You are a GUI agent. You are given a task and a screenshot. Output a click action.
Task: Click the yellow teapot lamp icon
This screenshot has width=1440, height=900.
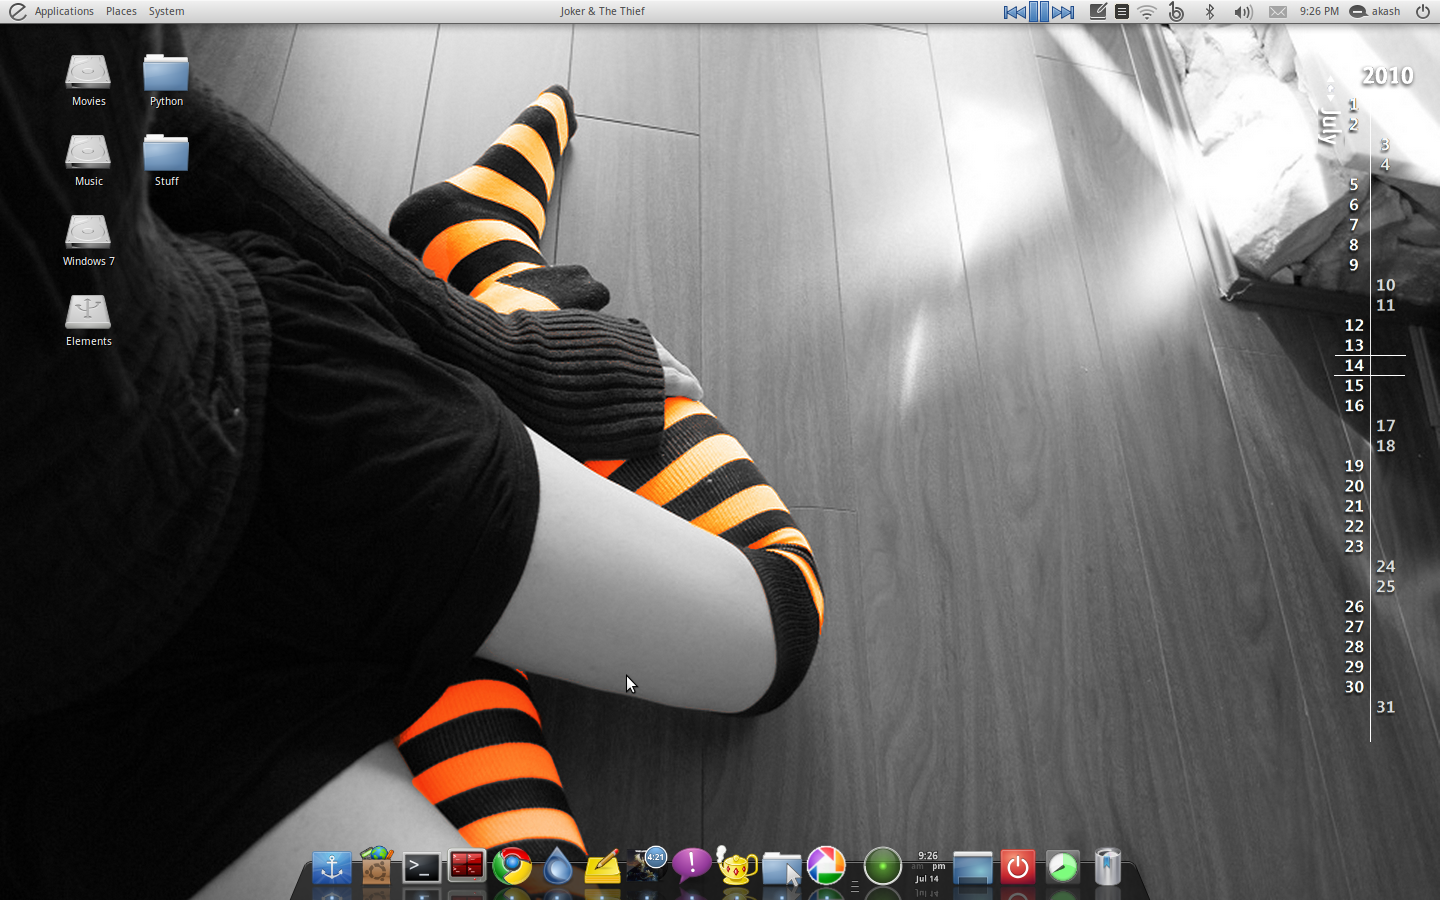click(x=736, y=866)
